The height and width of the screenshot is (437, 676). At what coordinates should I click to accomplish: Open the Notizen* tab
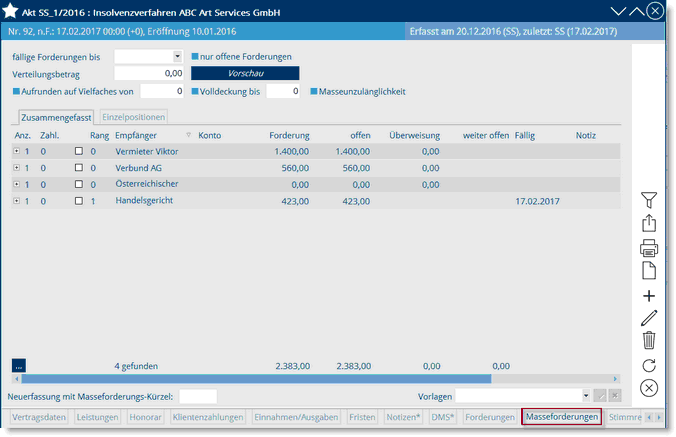[x=403, y=417]
